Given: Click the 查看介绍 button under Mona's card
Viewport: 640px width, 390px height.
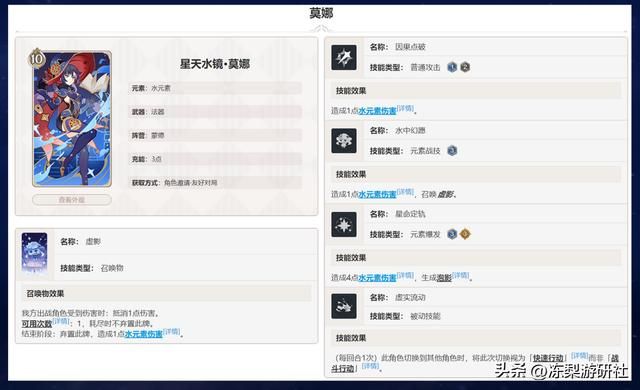Looking at the screenshot, I should (x=72, y=200).
